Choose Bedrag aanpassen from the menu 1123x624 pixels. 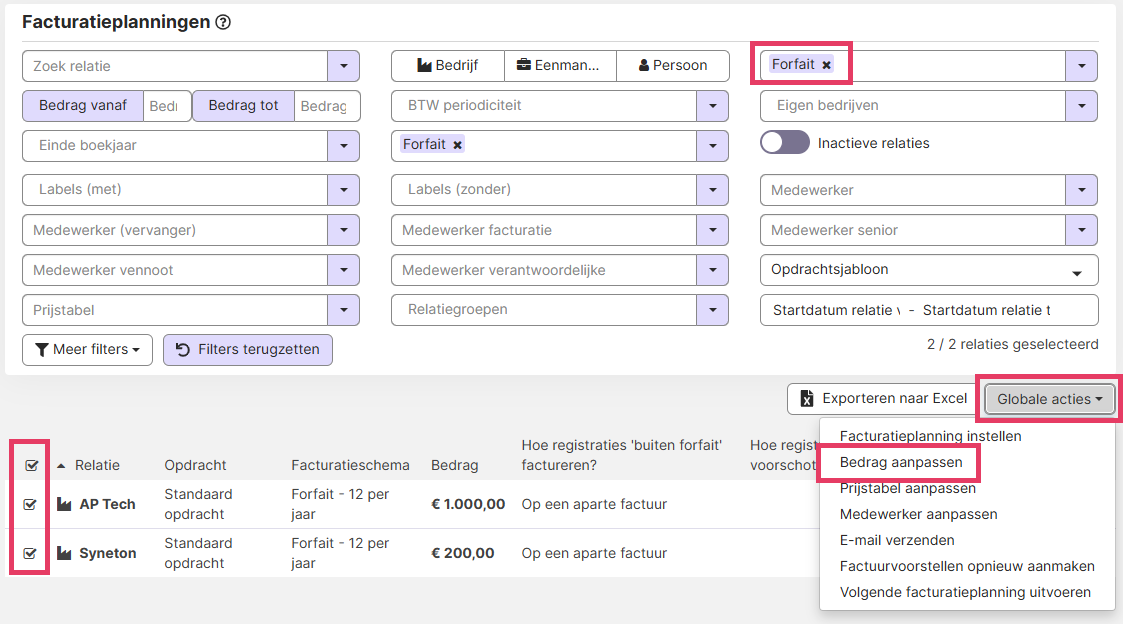(901, 462)
